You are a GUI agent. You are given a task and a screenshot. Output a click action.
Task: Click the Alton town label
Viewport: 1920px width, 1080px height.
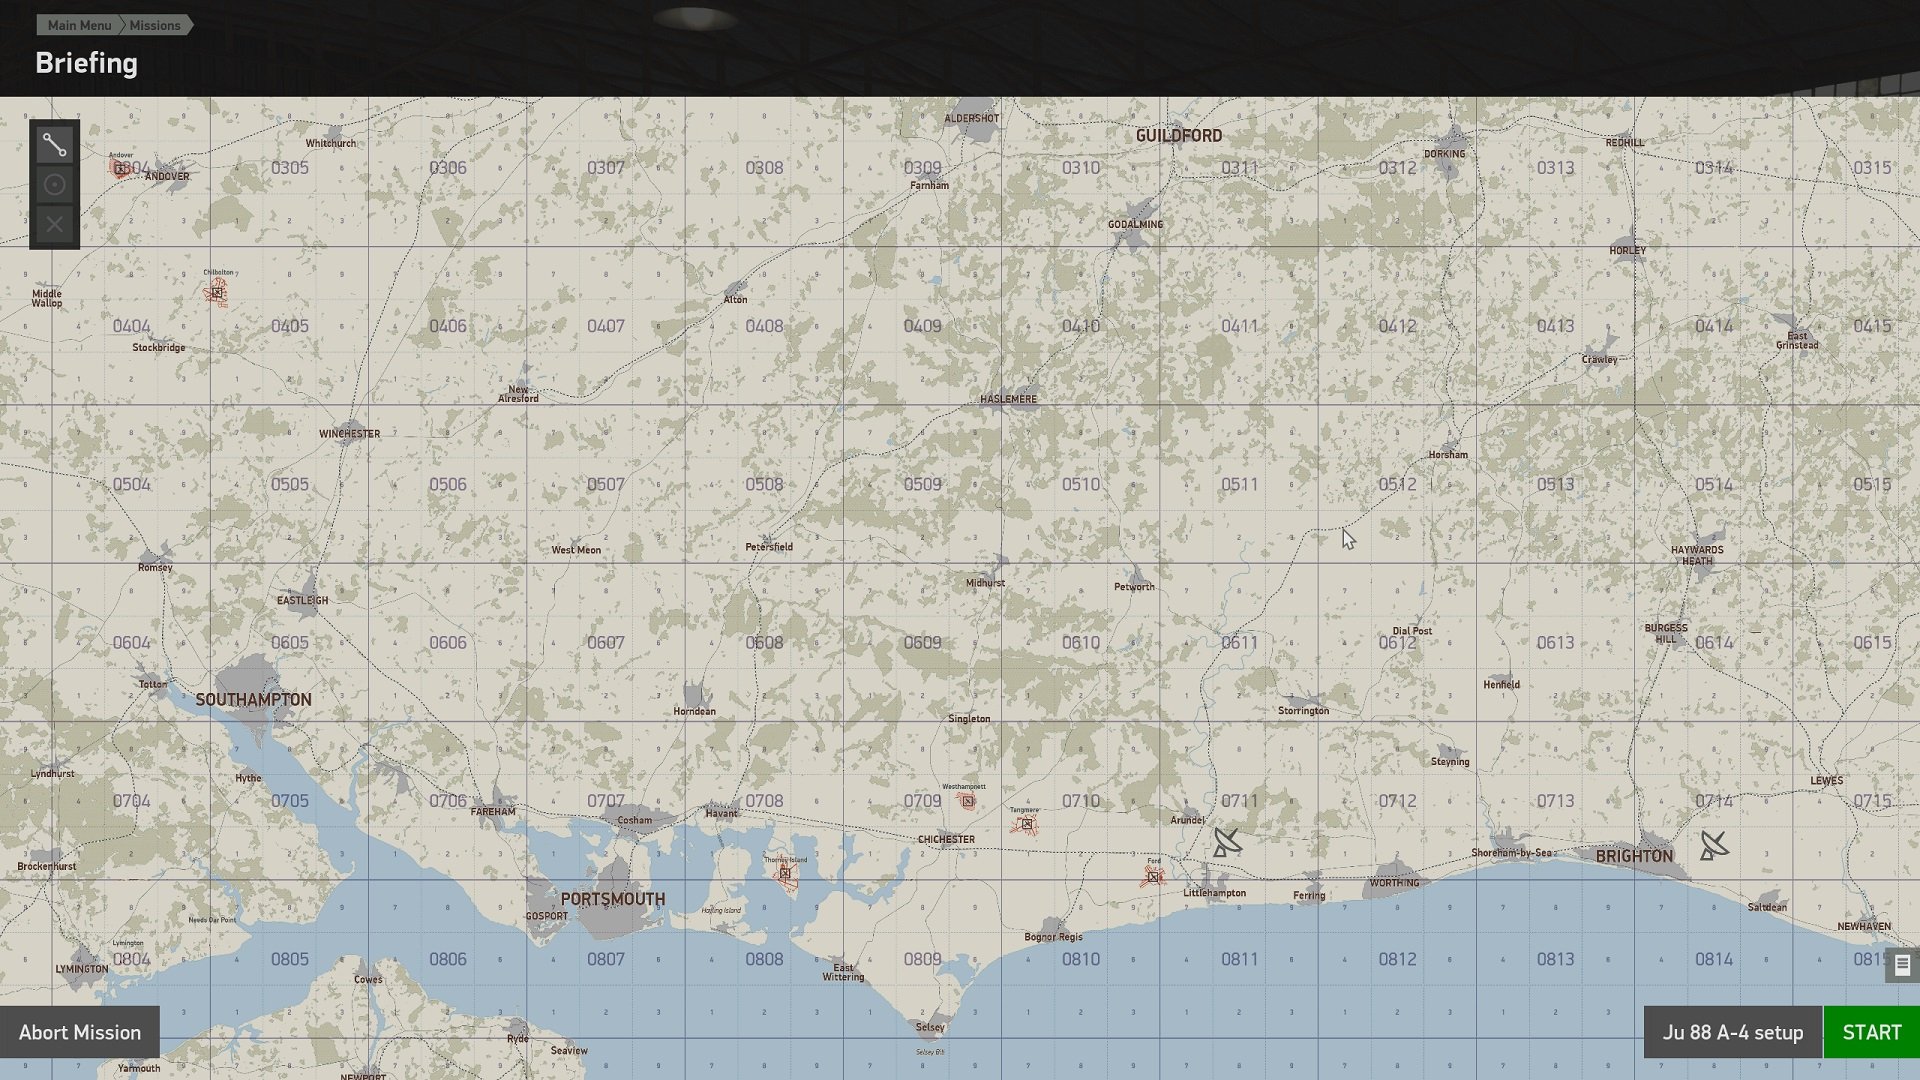point(735,300)
